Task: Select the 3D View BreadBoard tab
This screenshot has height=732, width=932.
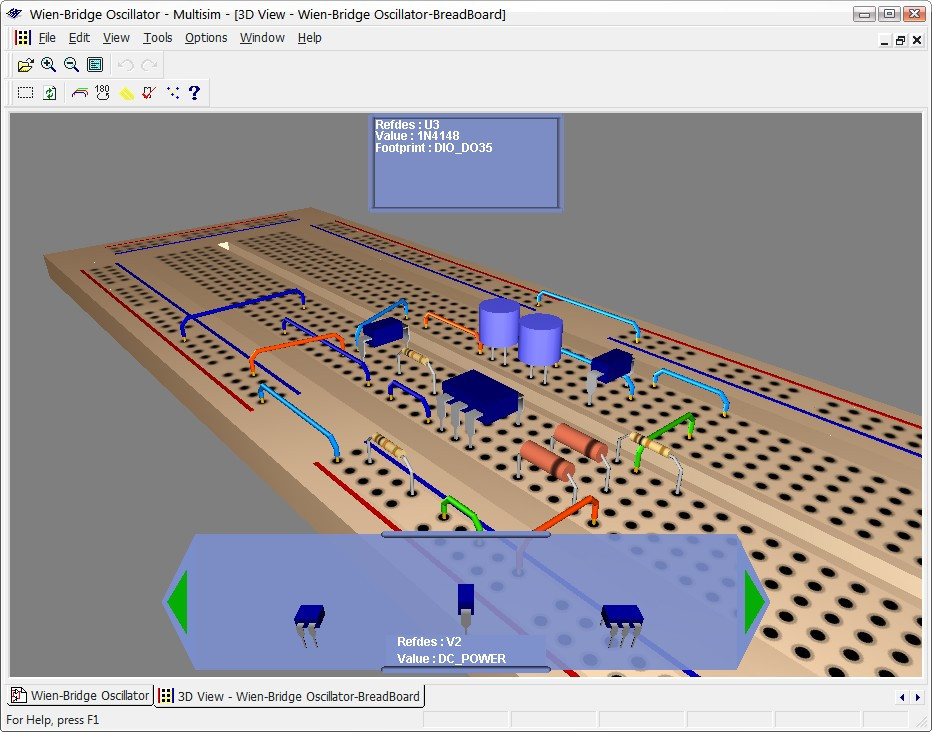Action: [290, 696]
